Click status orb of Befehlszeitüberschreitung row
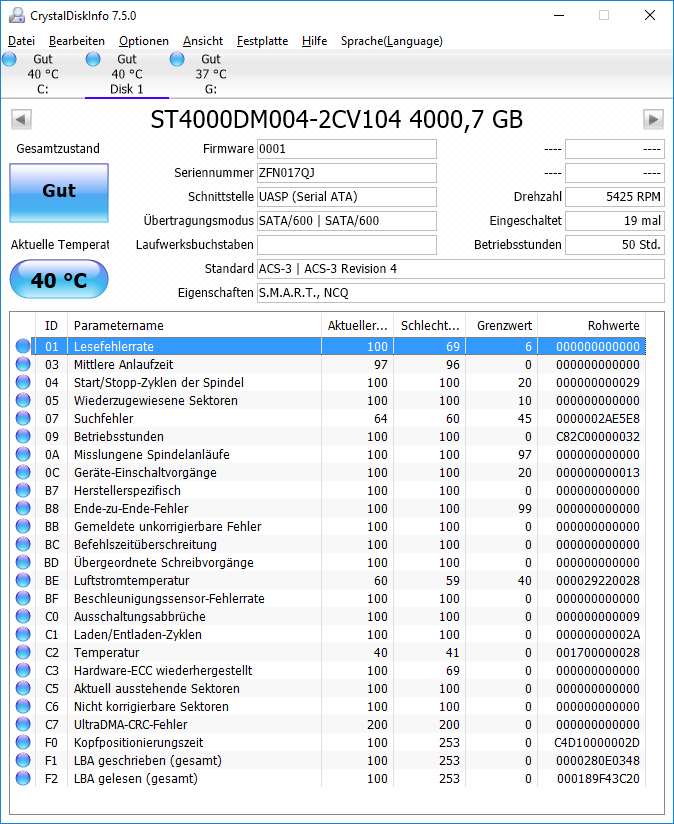The width and height of the screenshot is (674, 824). [23, 544]
